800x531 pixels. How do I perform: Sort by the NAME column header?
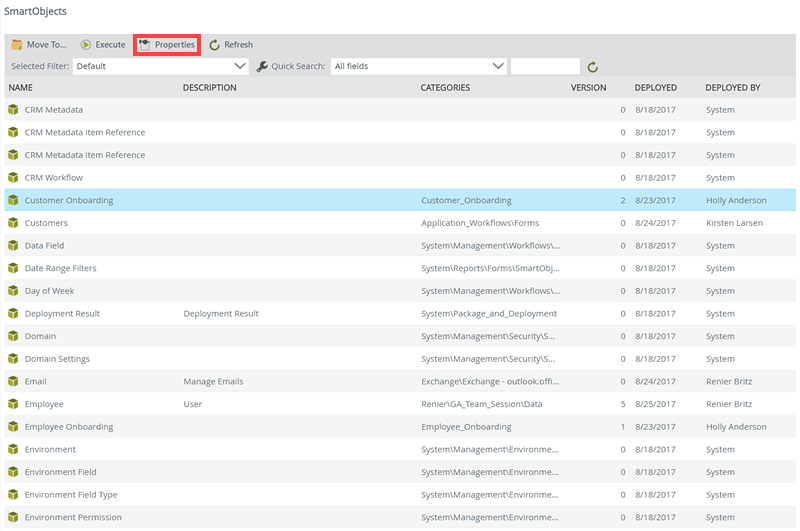(x=21, y=88)
